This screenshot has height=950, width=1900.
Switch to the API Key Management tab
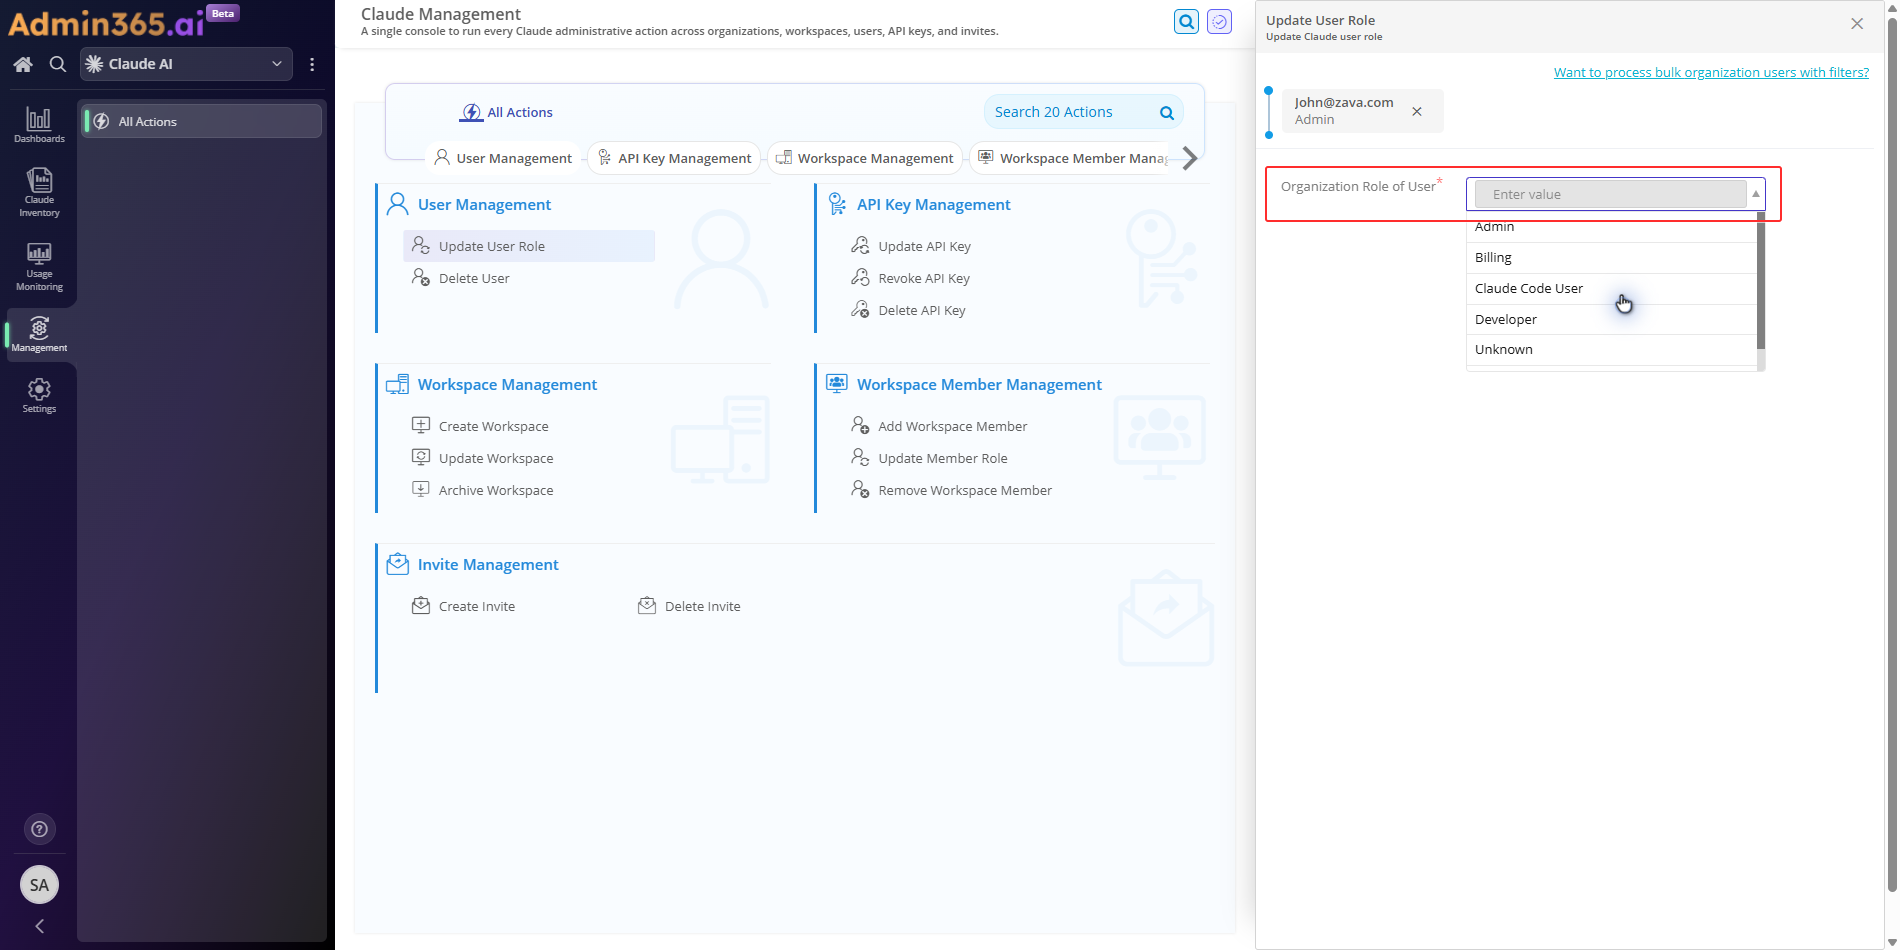pyautogui.click(x=674, y=158)
